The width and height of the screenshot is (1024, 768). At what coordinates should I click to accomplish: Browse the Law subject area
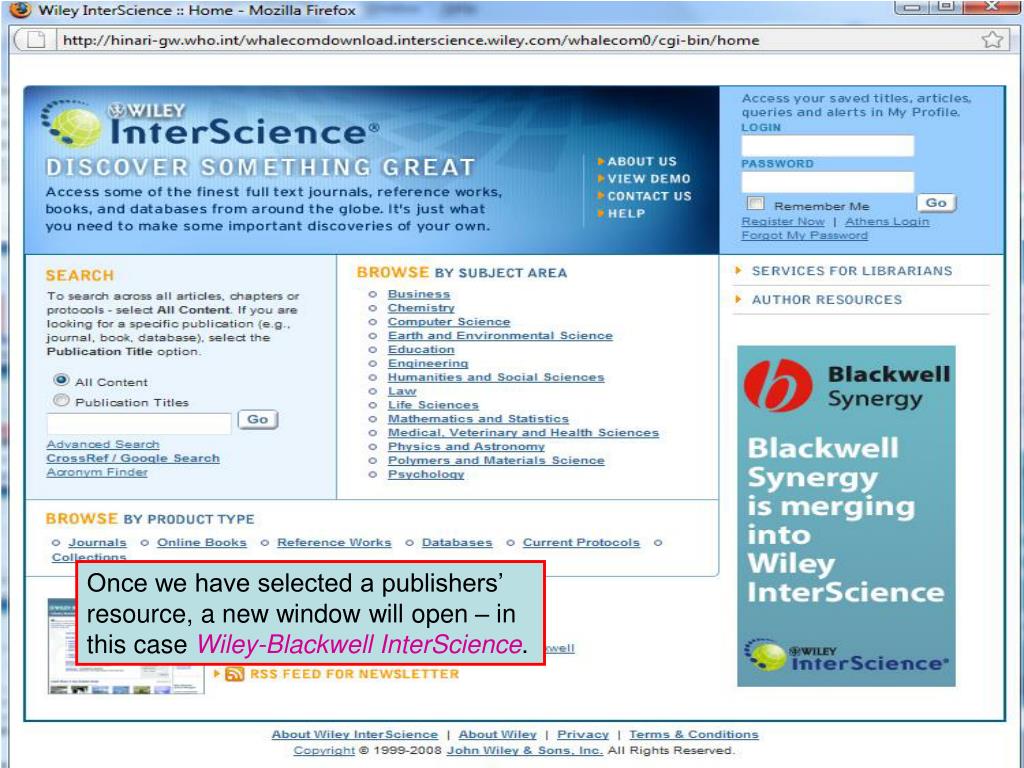point(402,391)
